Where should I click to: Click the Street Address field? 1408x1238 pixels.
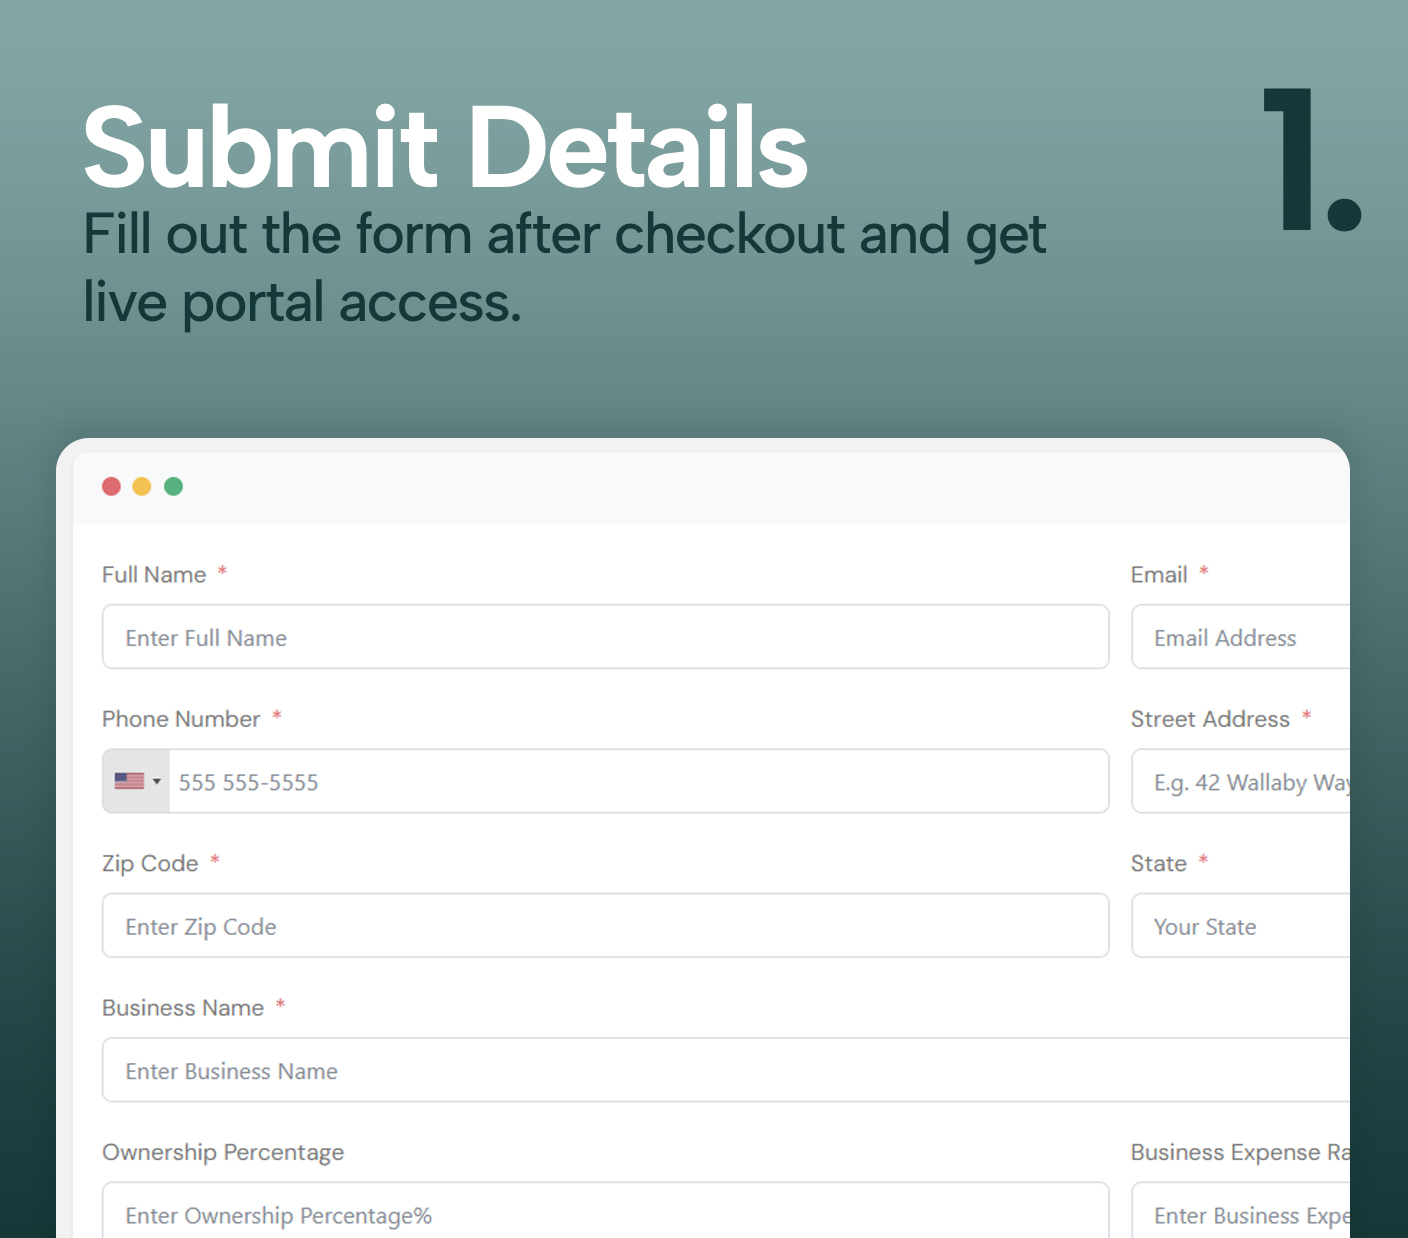click(1241, 781)
